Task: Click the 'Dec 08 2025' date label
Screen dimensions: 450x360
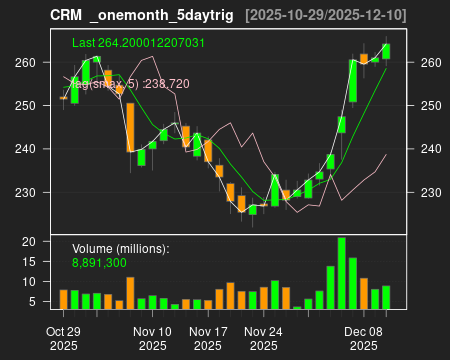Action: [x=363, y=339]
